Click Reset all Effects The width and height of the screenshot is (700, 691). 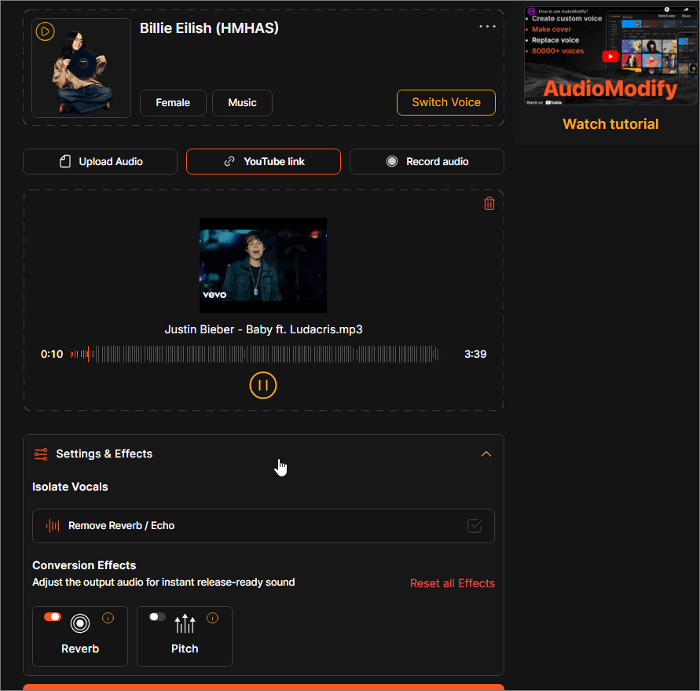[x=452, y=583]
